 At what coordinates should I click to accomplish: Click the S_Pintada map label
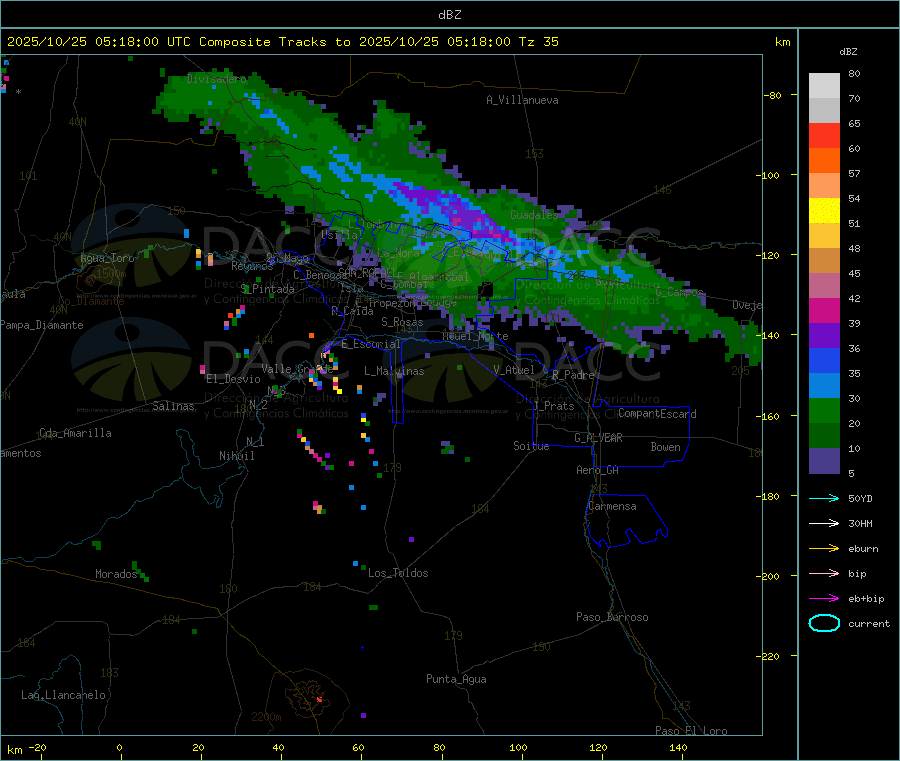pyautogui.click(x=267, y=289)
